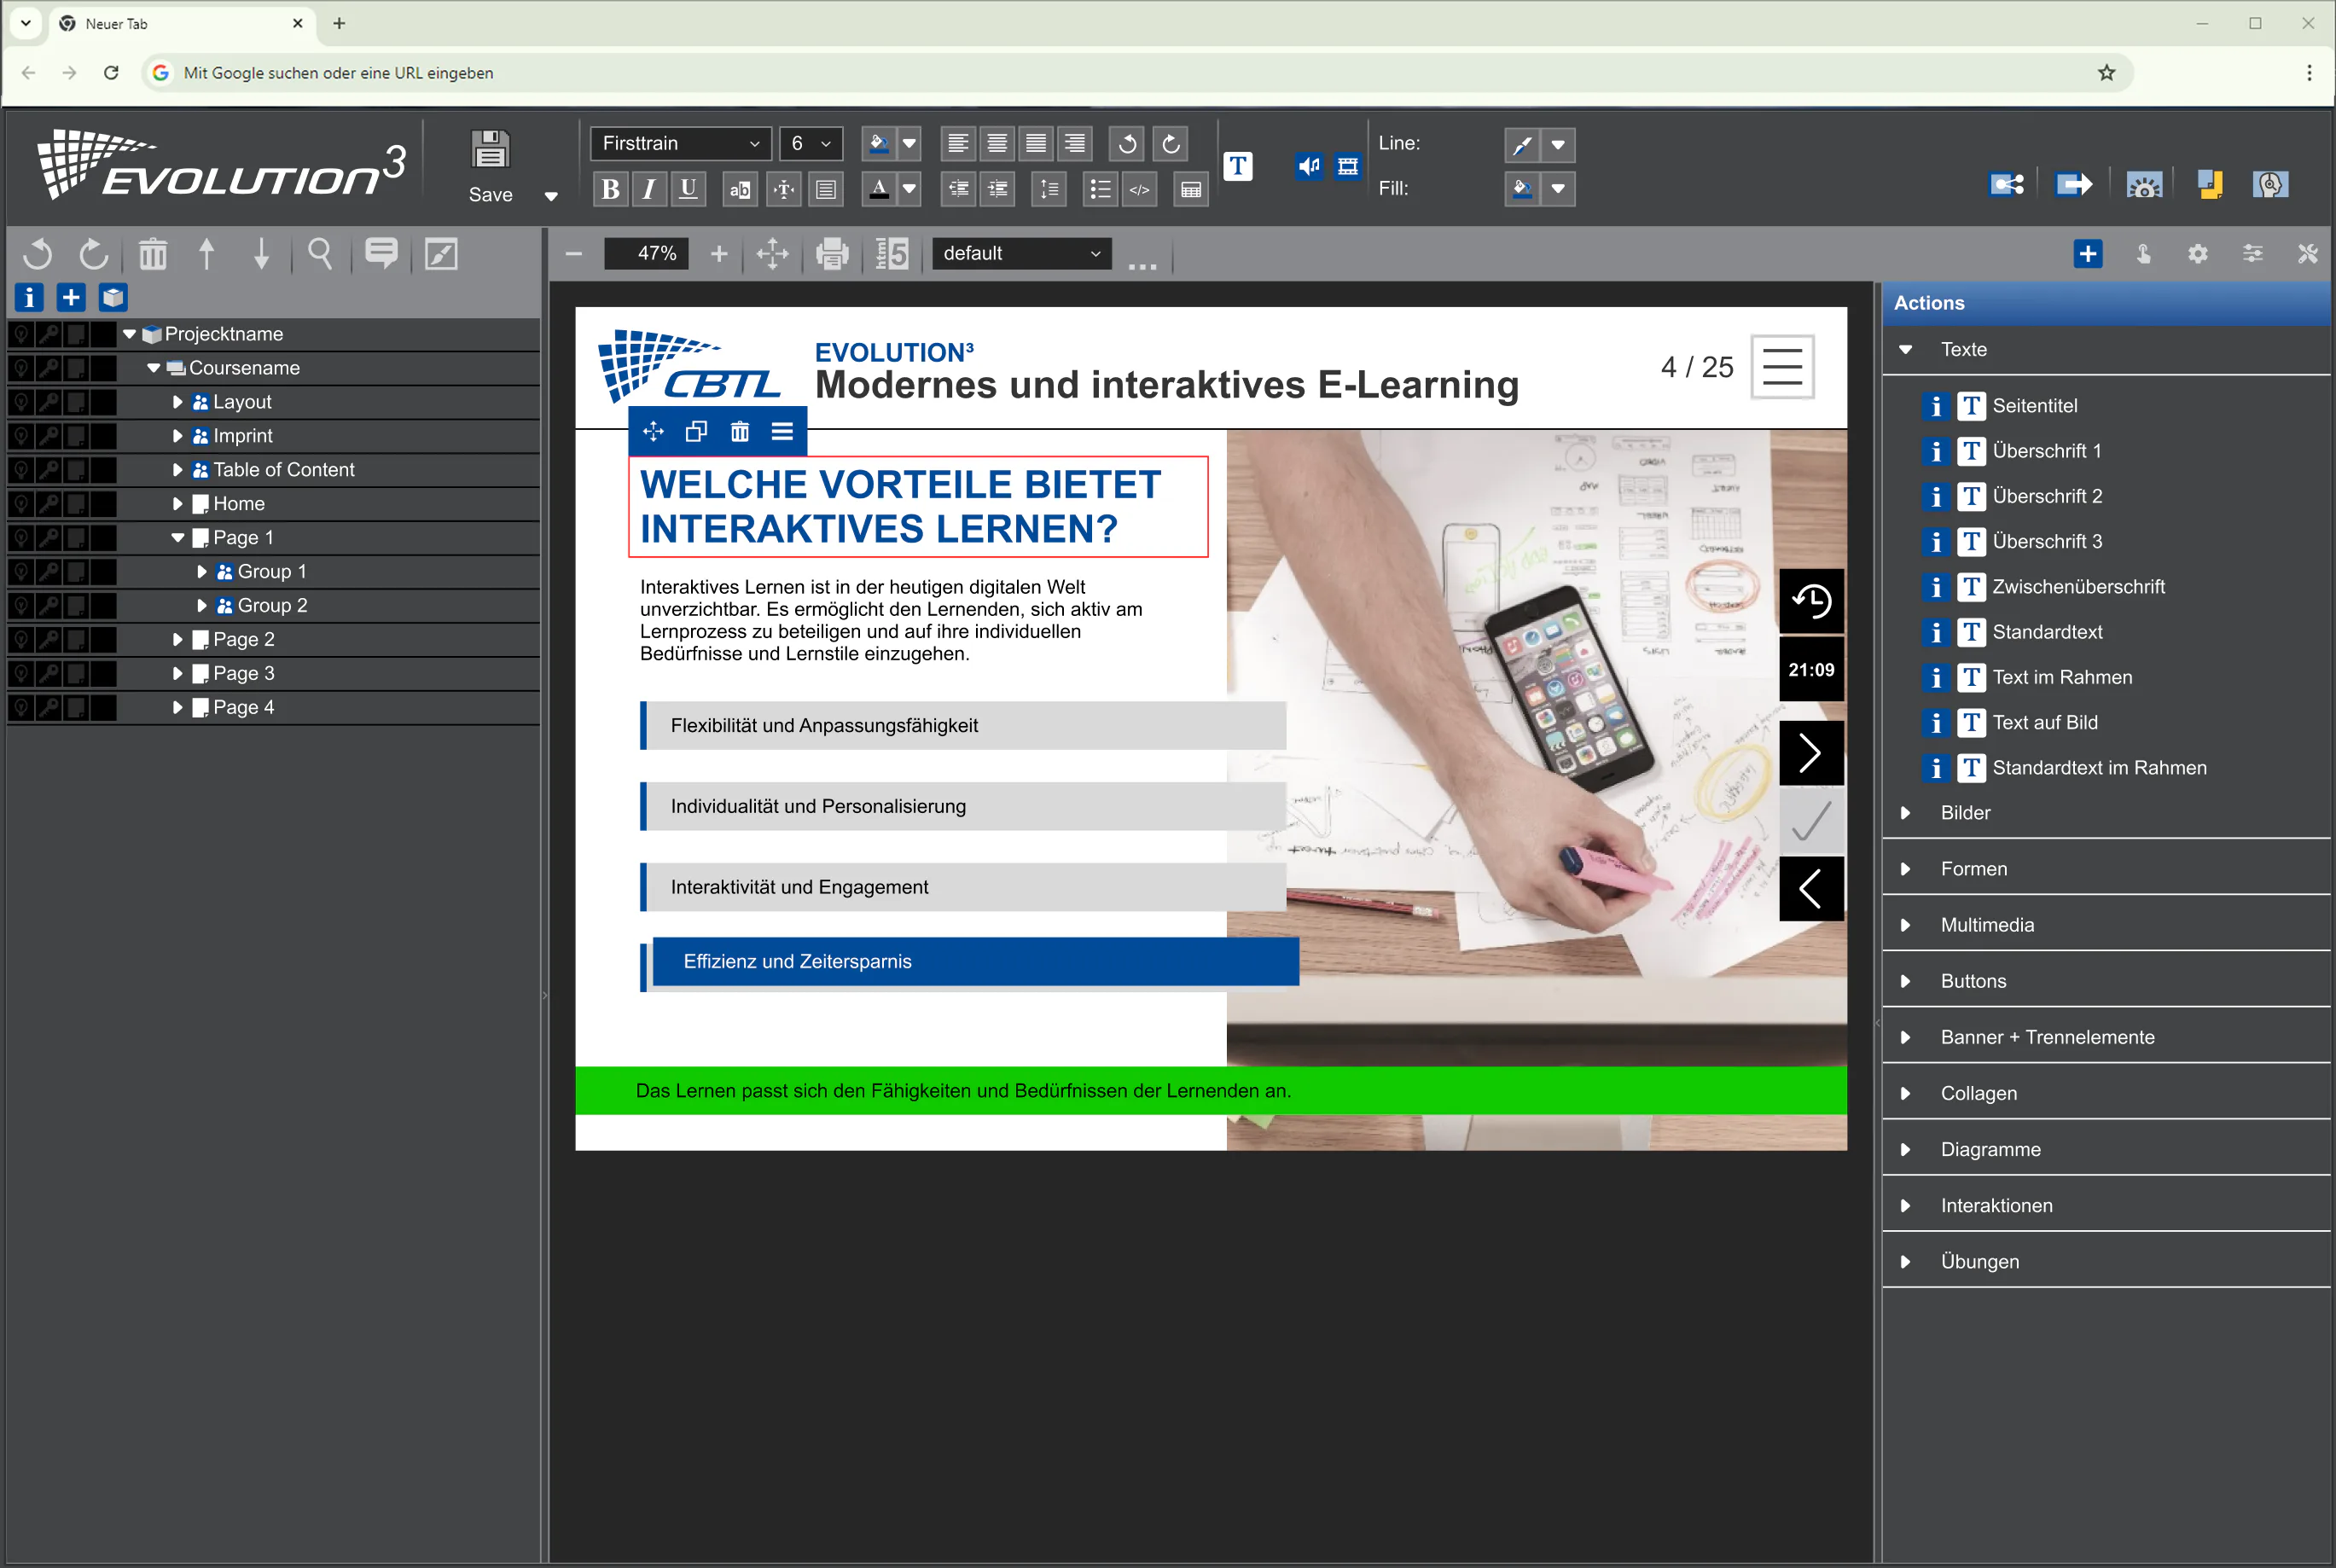Image resolution: width=2336 pixels, height=1568 pixels.
Task: Open the HTML source code icon
Action: [x=1139, y=189]
